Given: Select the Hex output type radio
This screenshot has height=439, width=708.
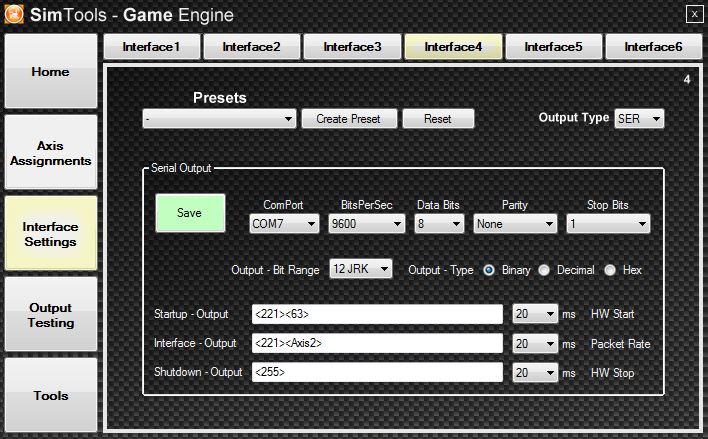Looking at the screenshot, I should coord(610,270).
